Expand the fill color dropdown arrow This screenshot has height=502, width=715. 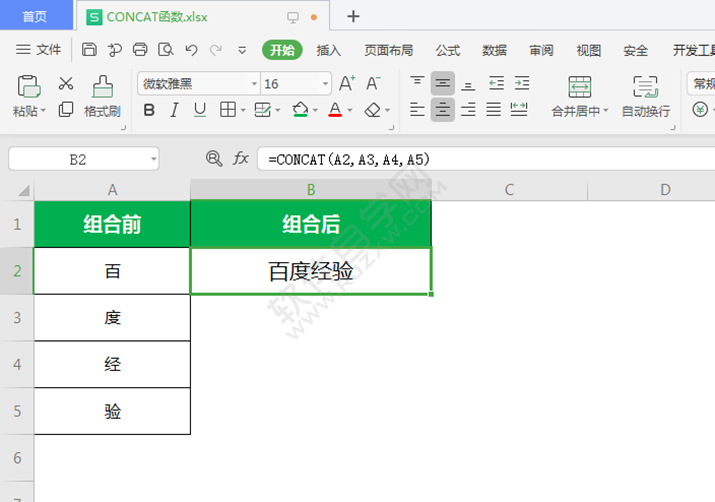point(315,110)
